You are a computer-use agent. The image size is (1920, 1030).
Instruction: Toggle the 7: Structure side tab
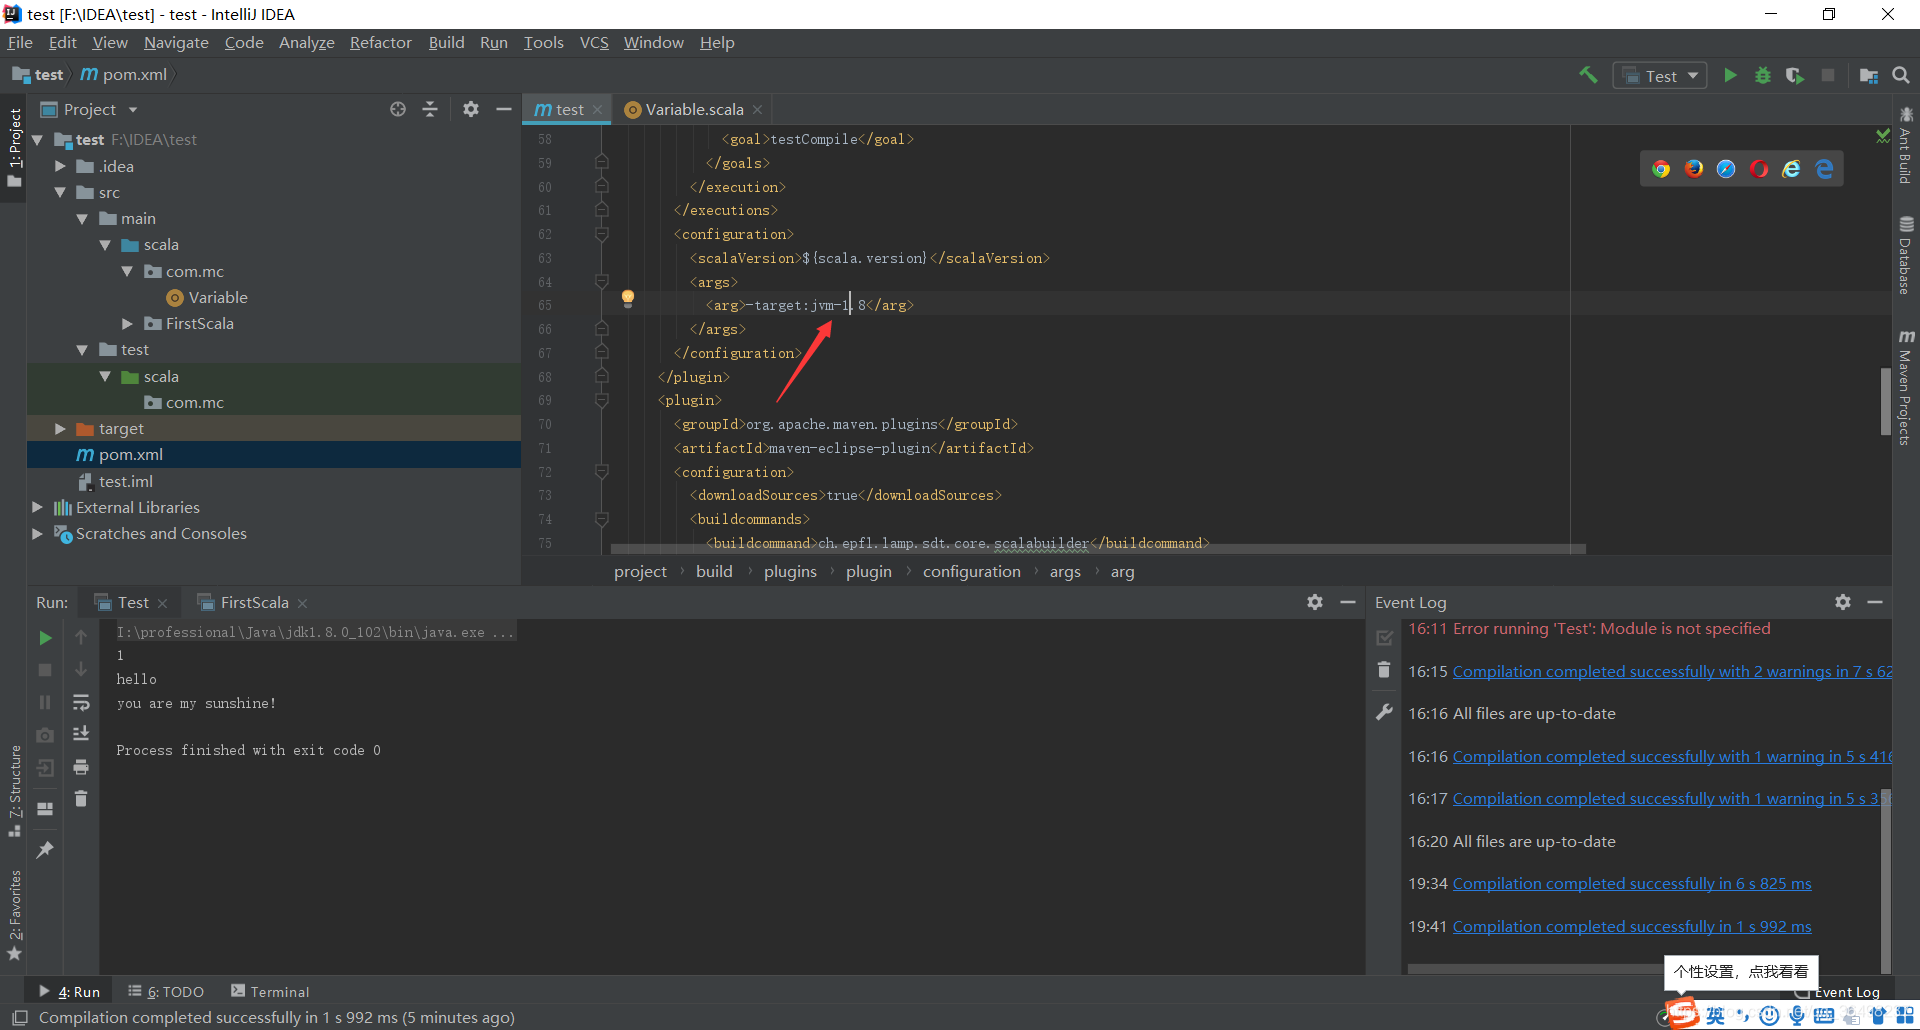14,792
